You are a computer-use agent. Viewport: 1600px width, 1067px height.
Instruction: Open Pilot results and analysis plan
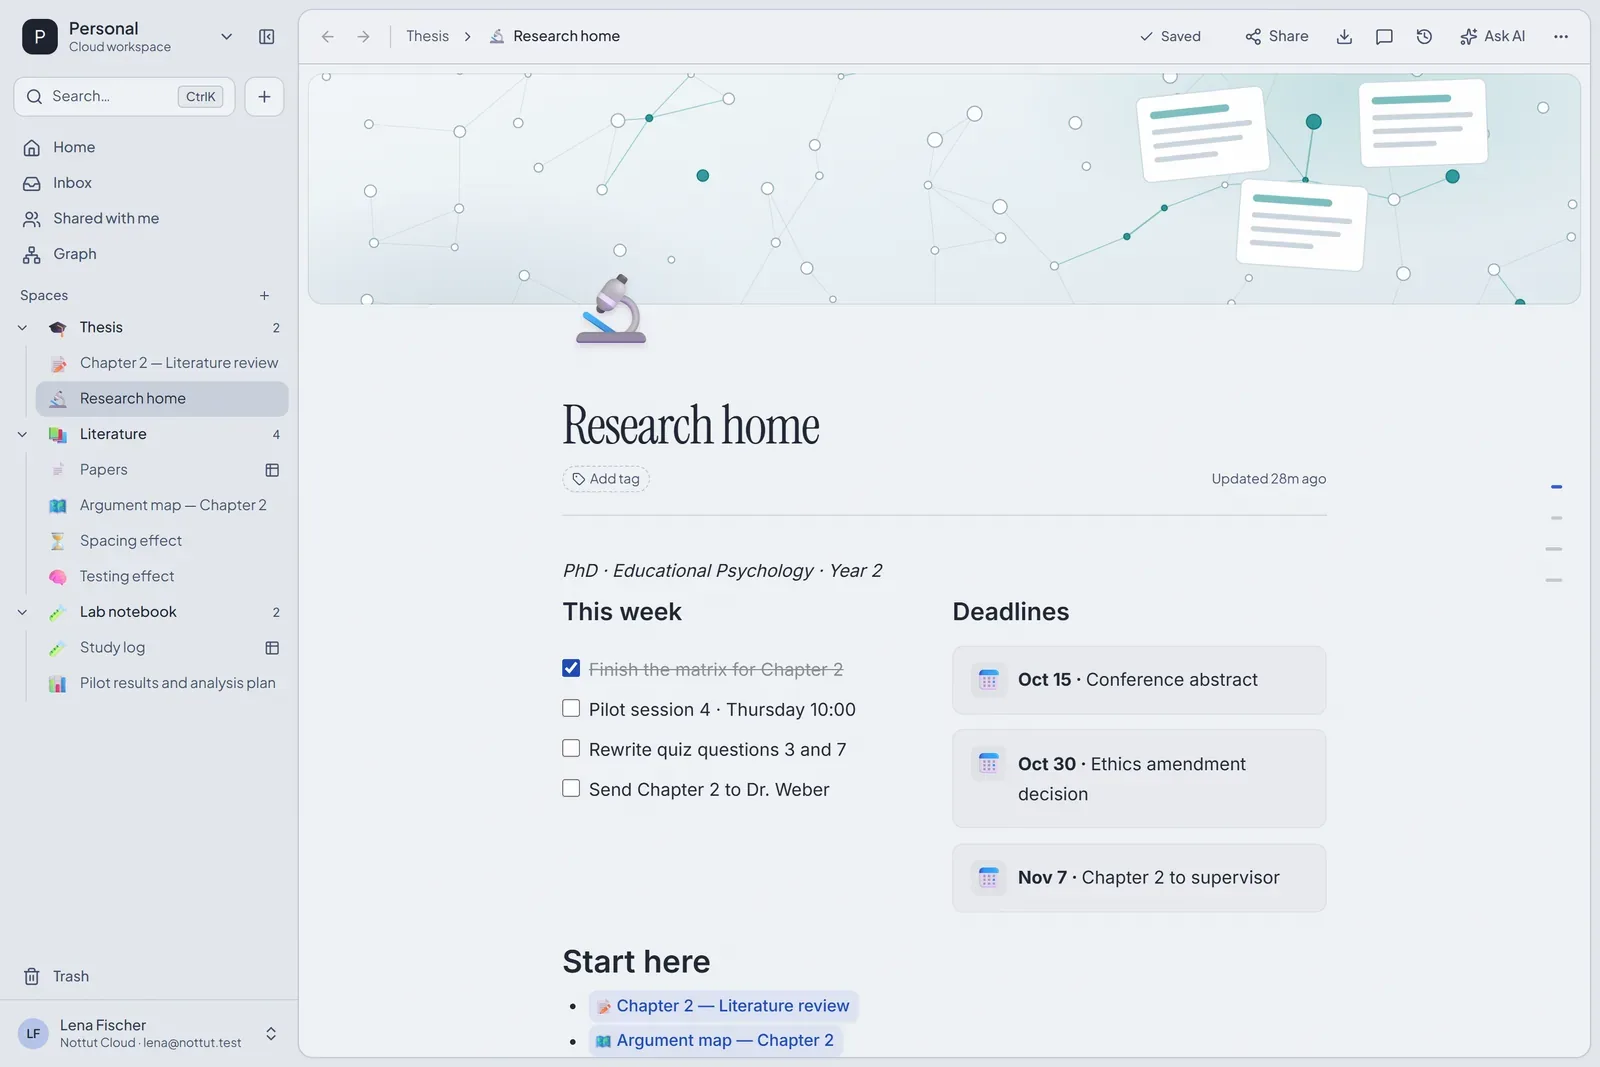click(162, 684)
